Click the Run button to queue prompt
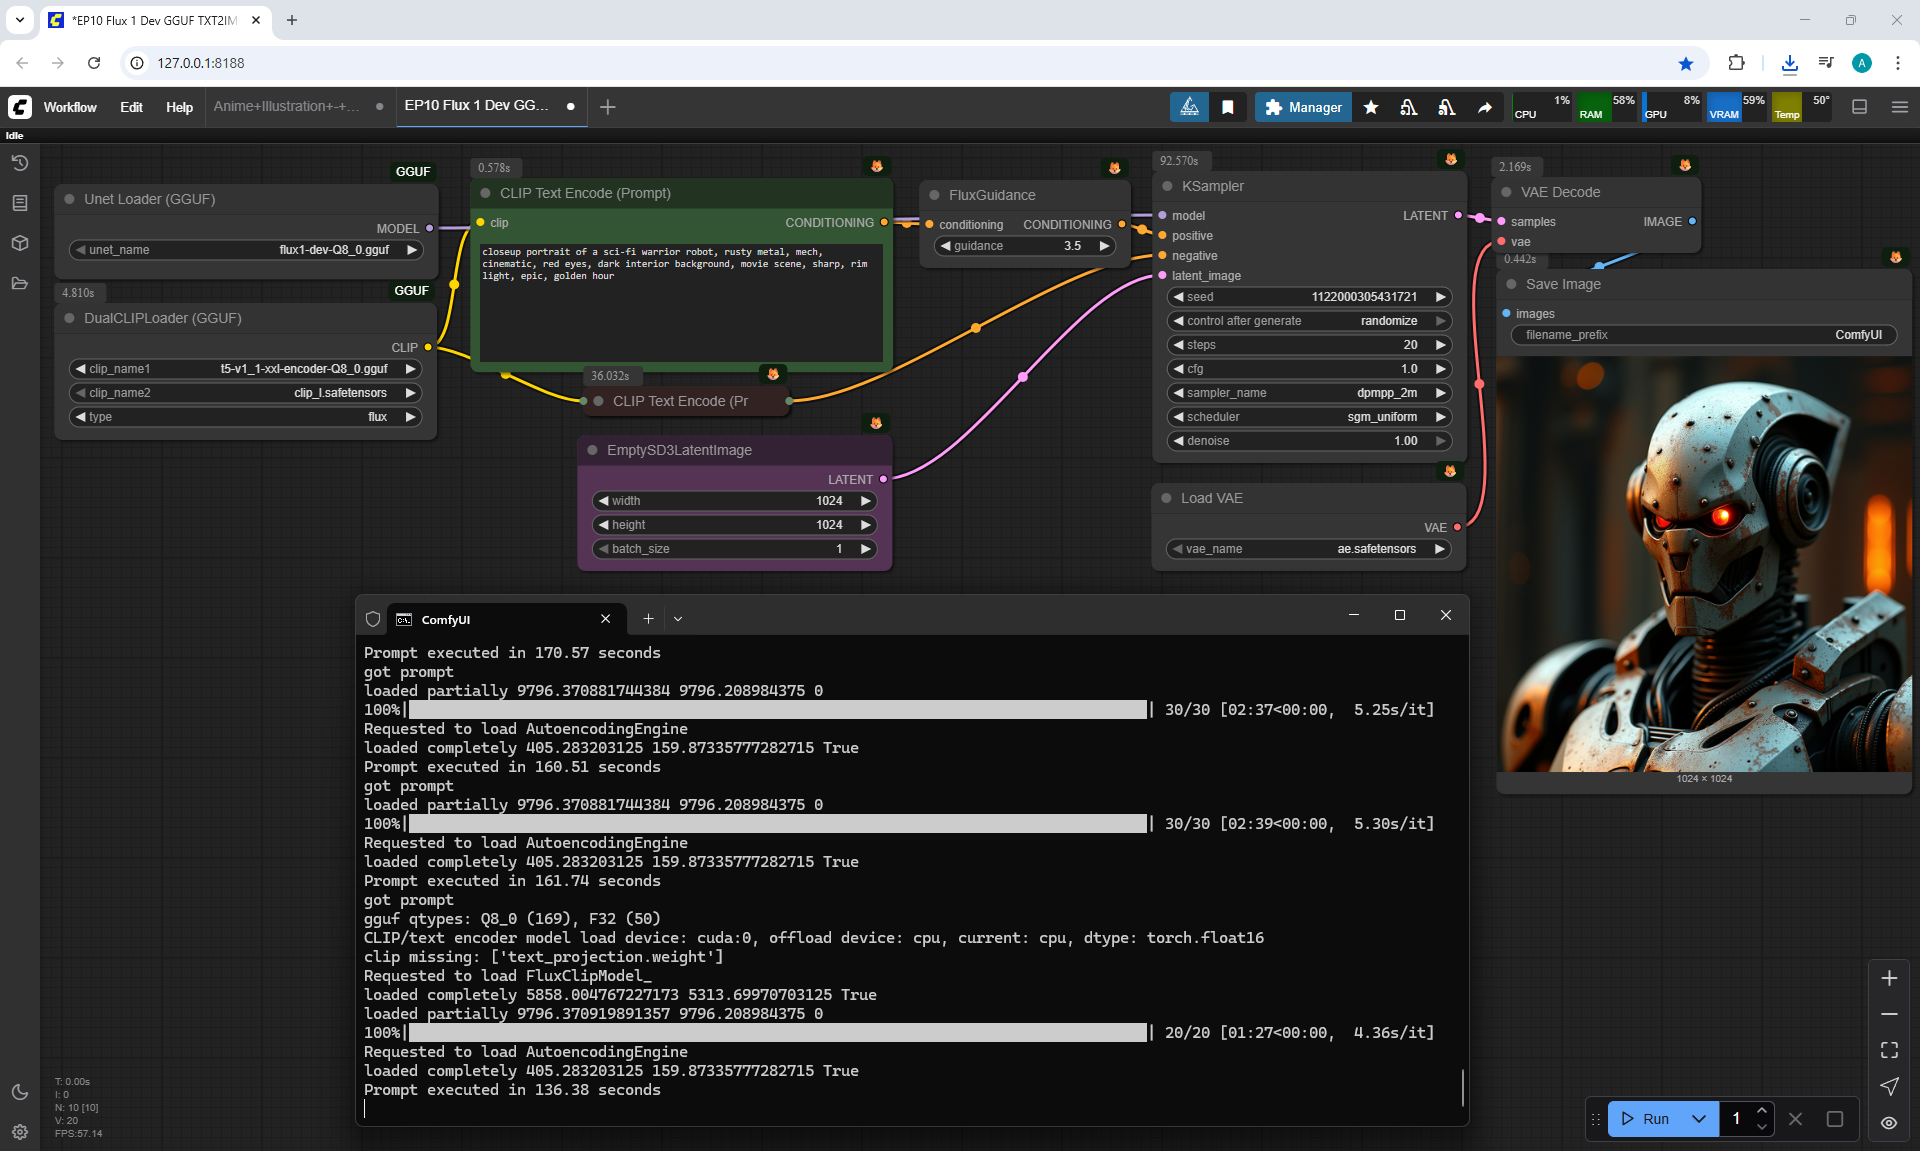This screenshot has height=1151, width=1920. pyautogui.click(x=1646, y=1119)
